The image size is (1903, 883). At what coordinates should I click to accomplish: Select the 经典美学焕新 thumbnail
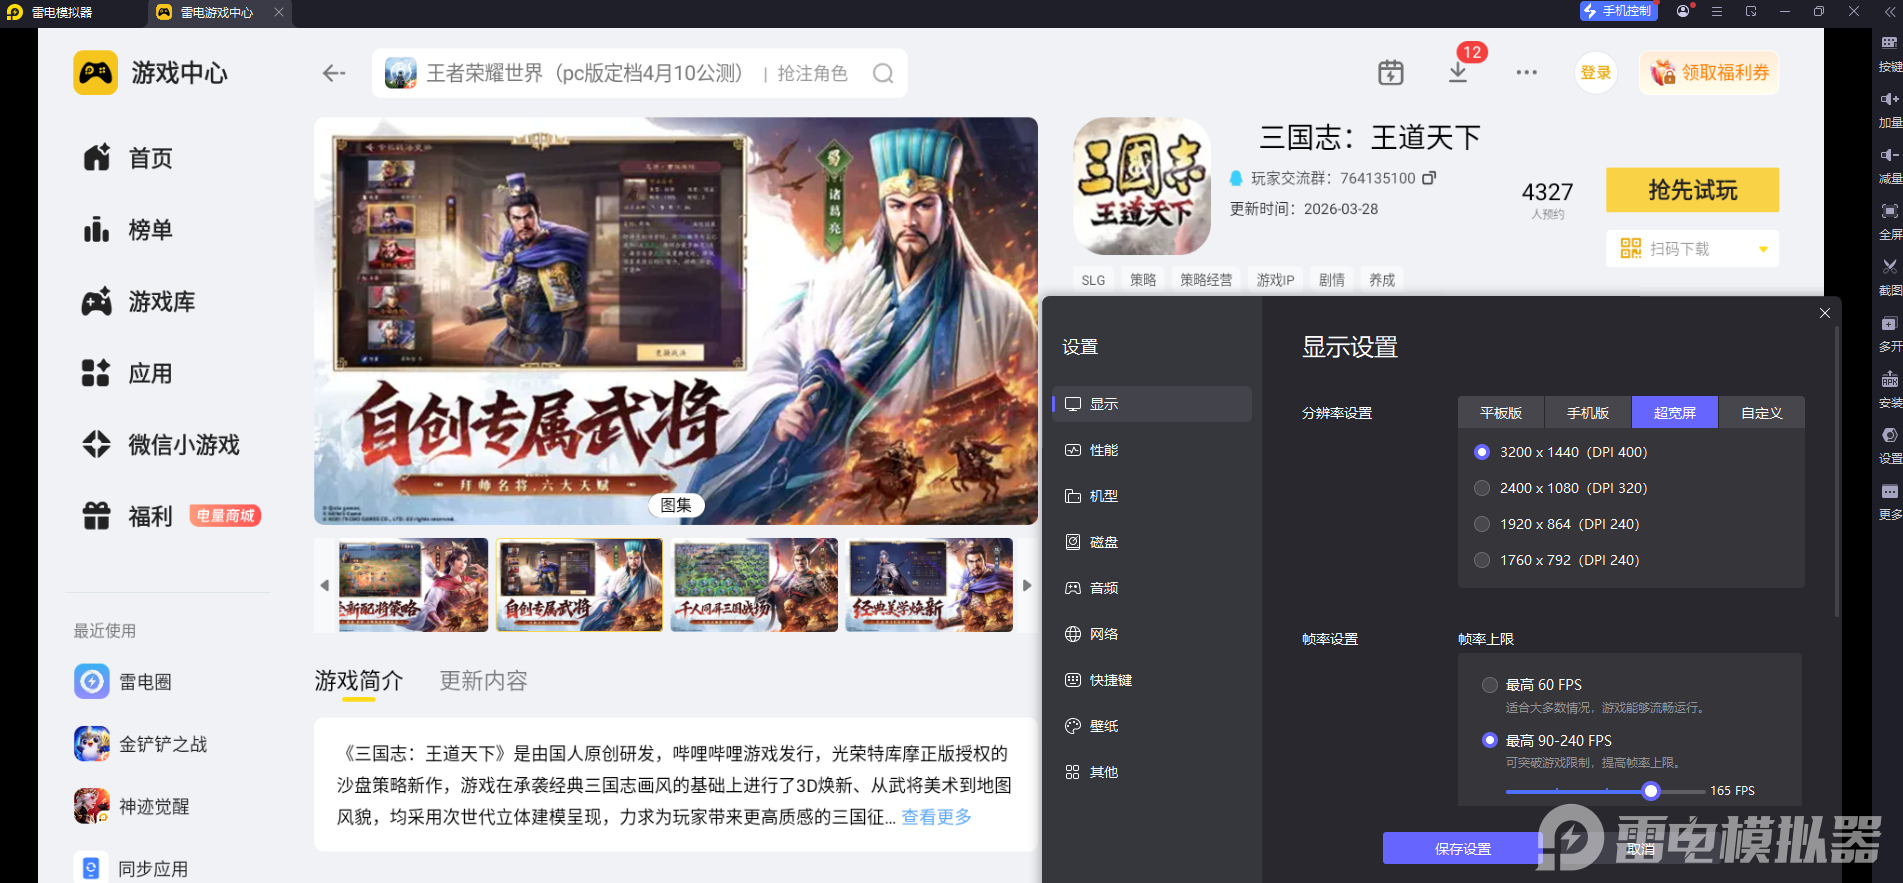pyautogui.click(x=929, y=585)
